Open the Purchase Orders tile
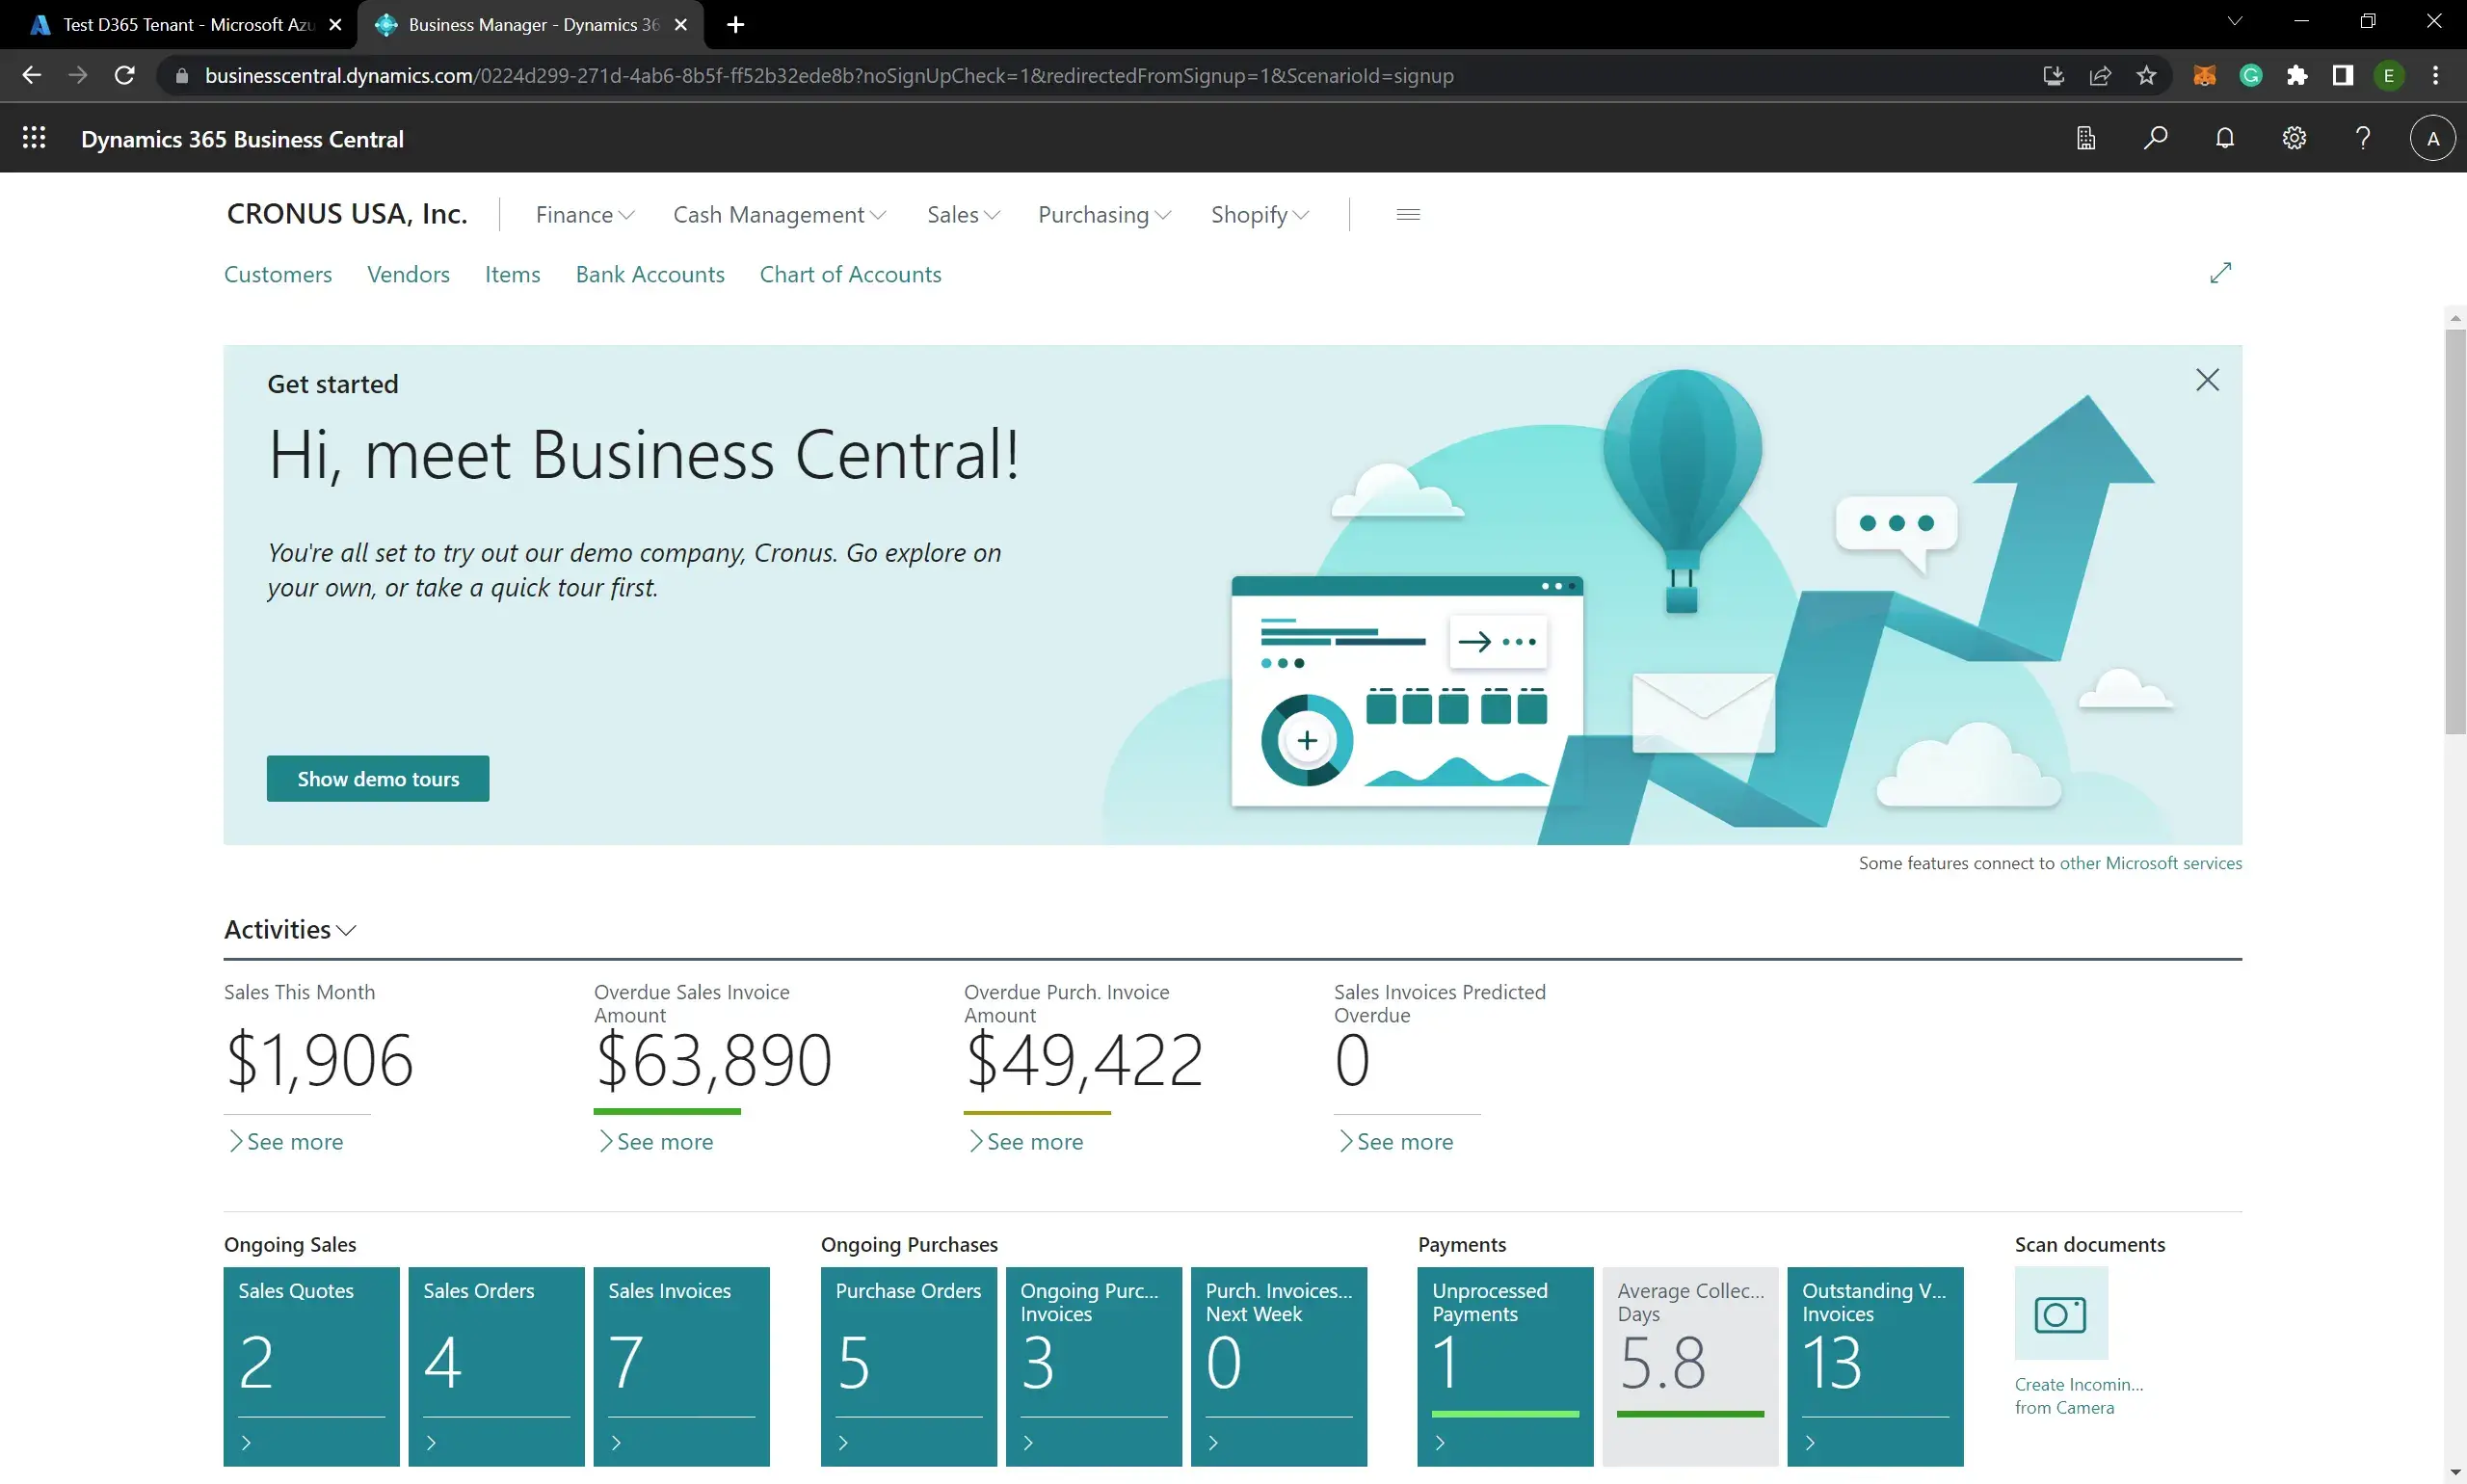Image resolution: width=2467 pixels, height=1484 pixels. [x=908, y=1366]
